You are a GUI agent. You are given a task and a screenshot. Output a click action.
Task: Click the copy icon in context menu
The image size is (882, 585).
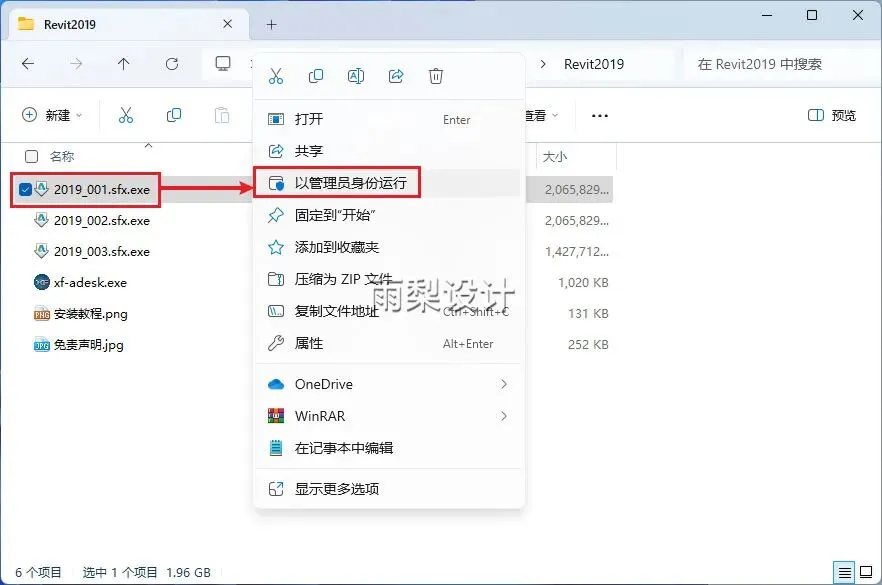pos(316,76)
